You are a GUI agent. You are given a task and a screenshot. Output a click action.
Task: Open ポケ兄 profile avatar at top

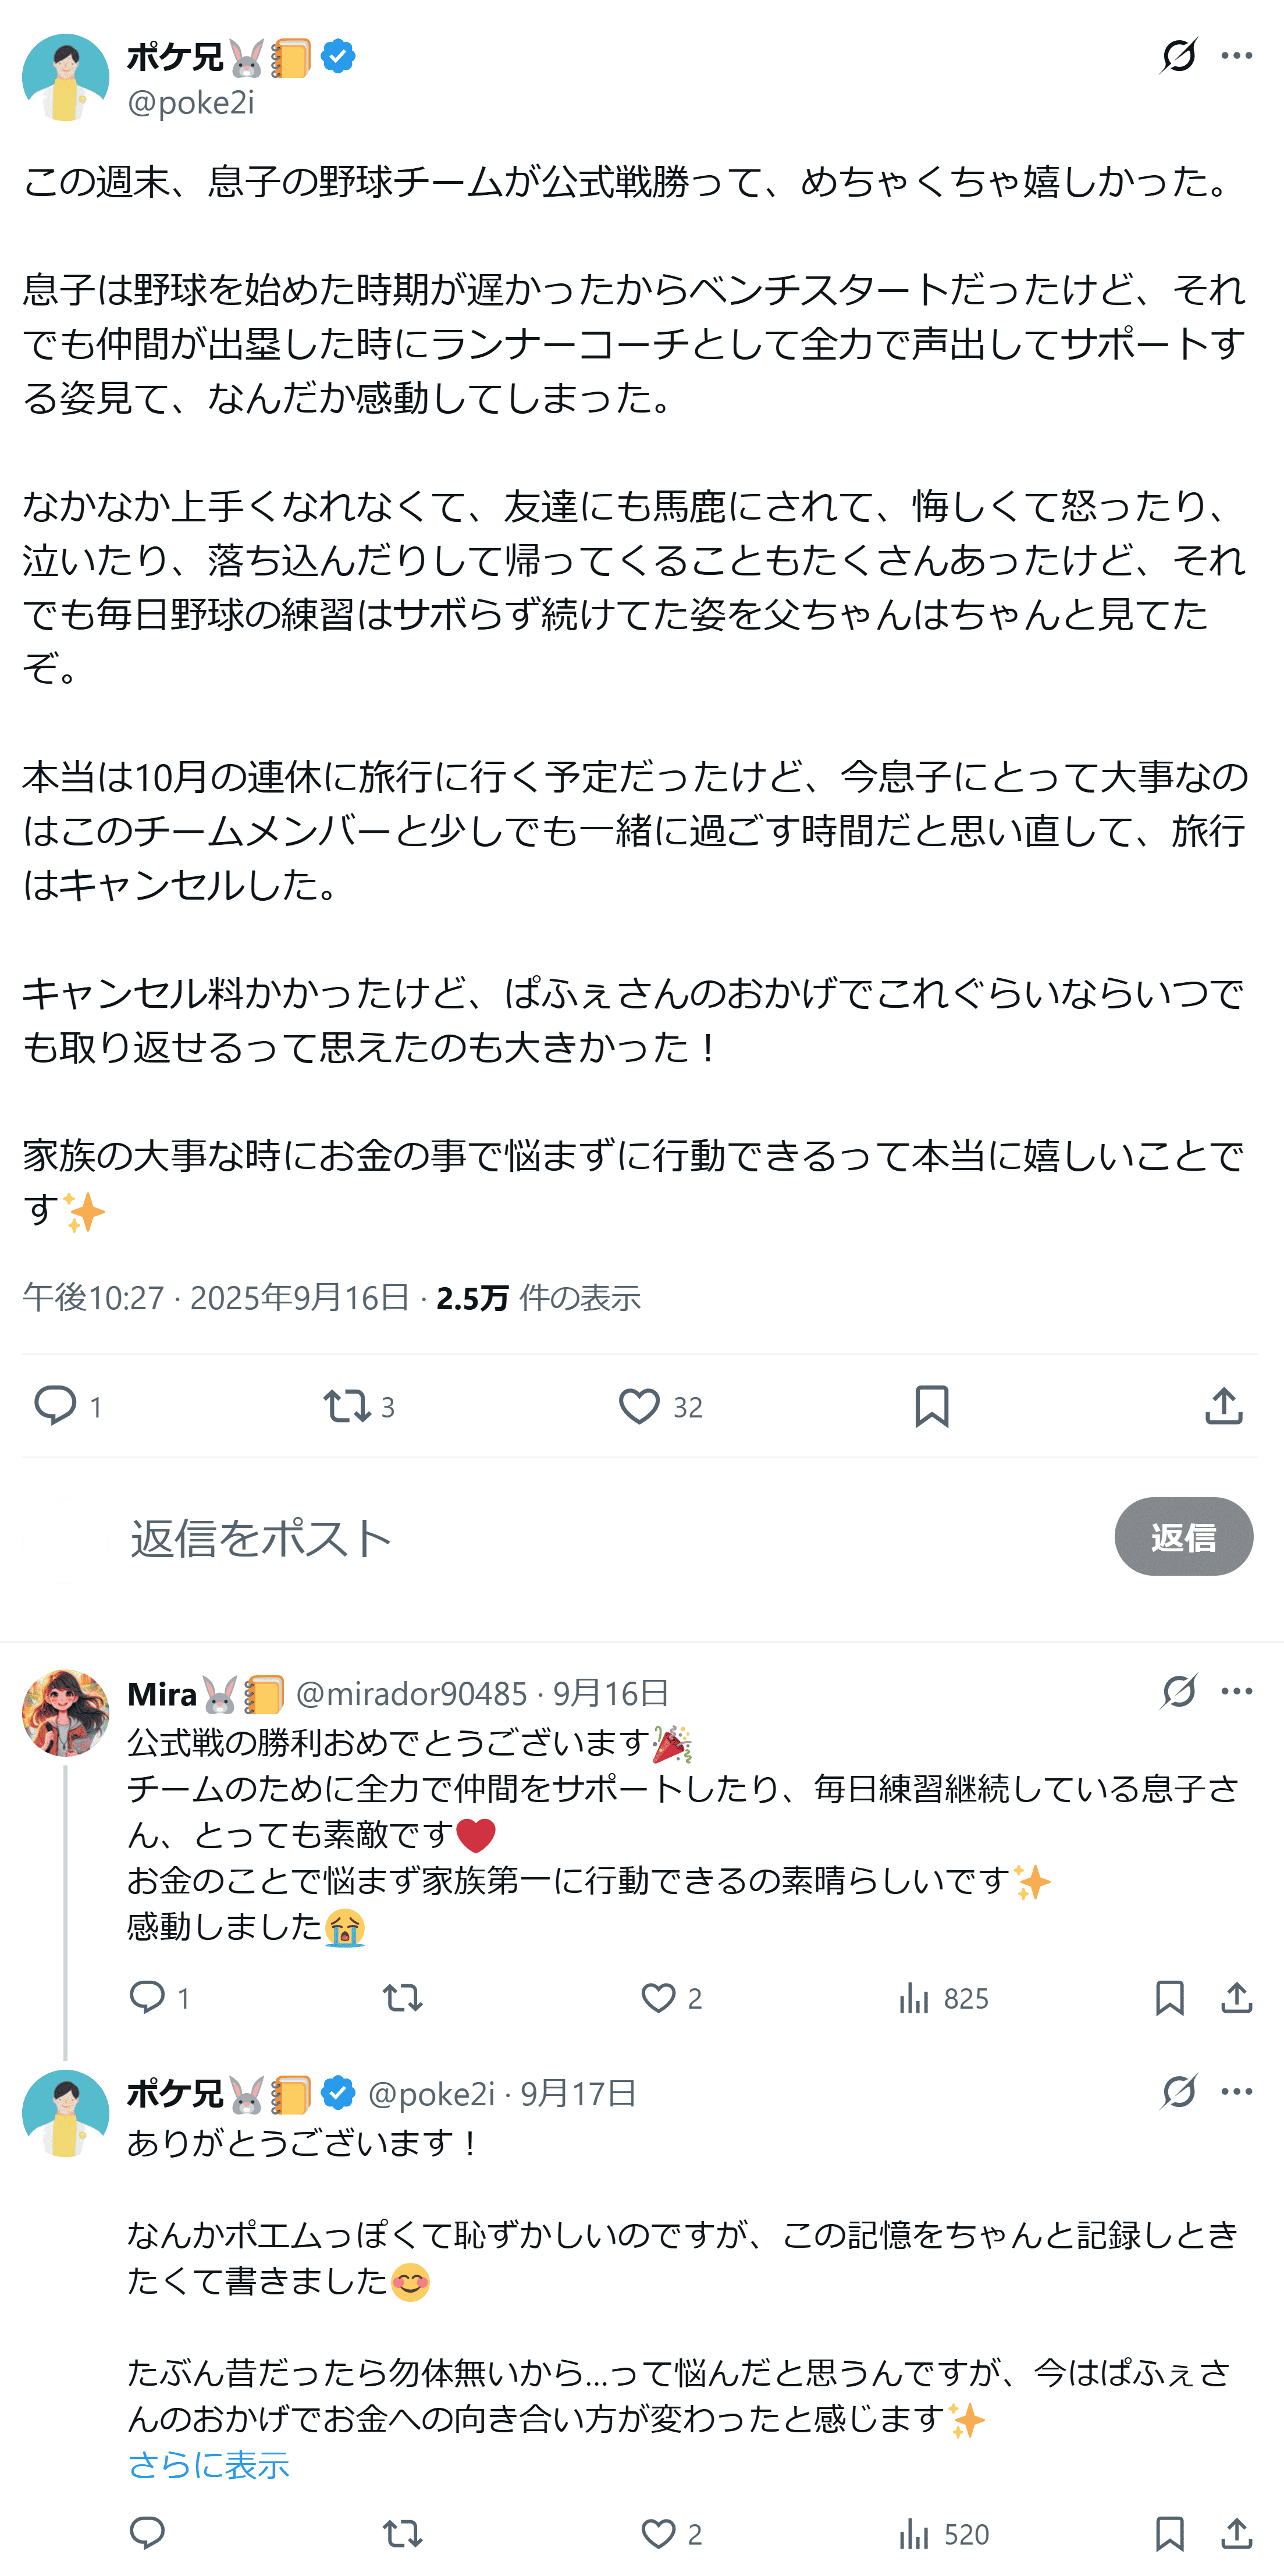click(x=66, y=78)
